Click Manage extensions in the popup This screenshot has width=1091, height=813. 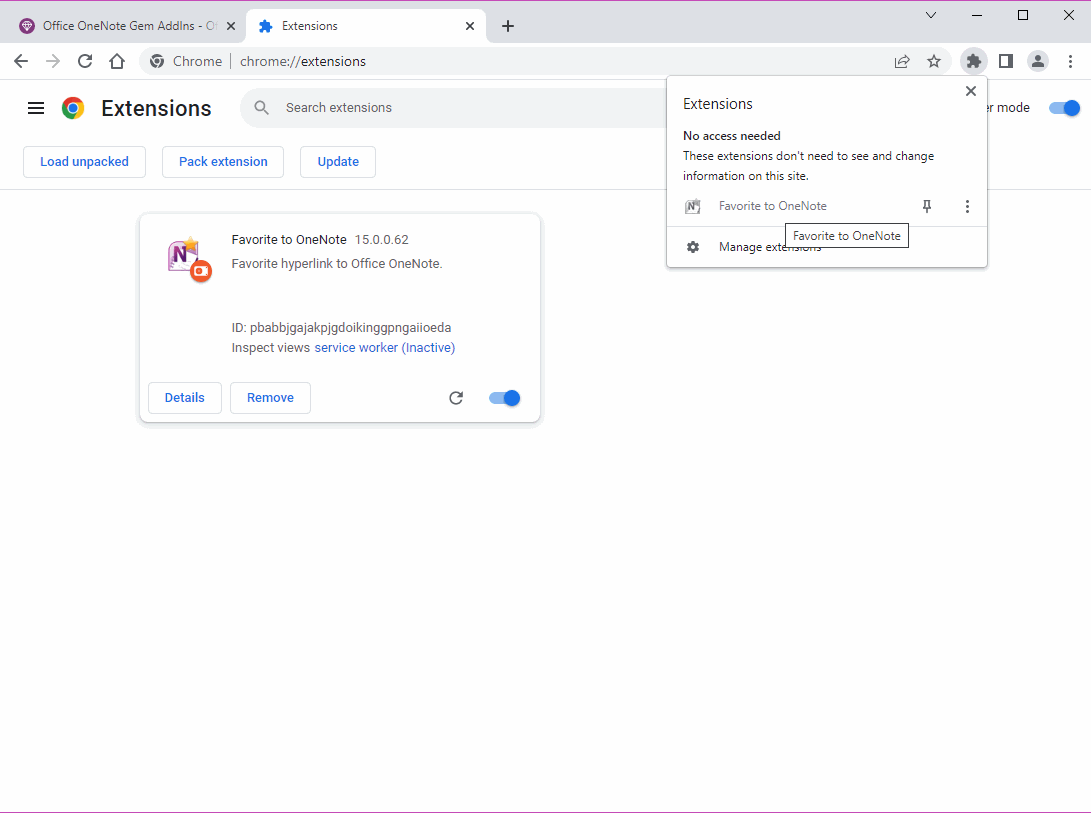[x=827, y=247]
